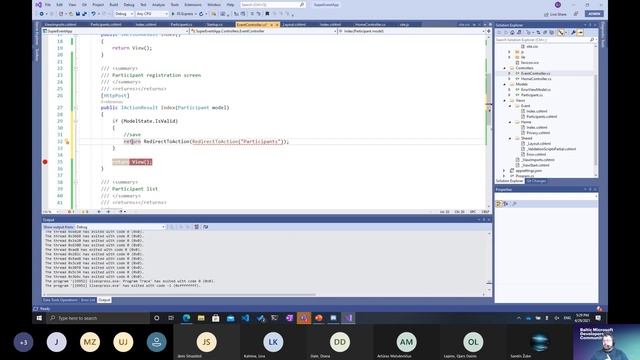Open Microsoft Edge from the taskbar

point(187,318)
